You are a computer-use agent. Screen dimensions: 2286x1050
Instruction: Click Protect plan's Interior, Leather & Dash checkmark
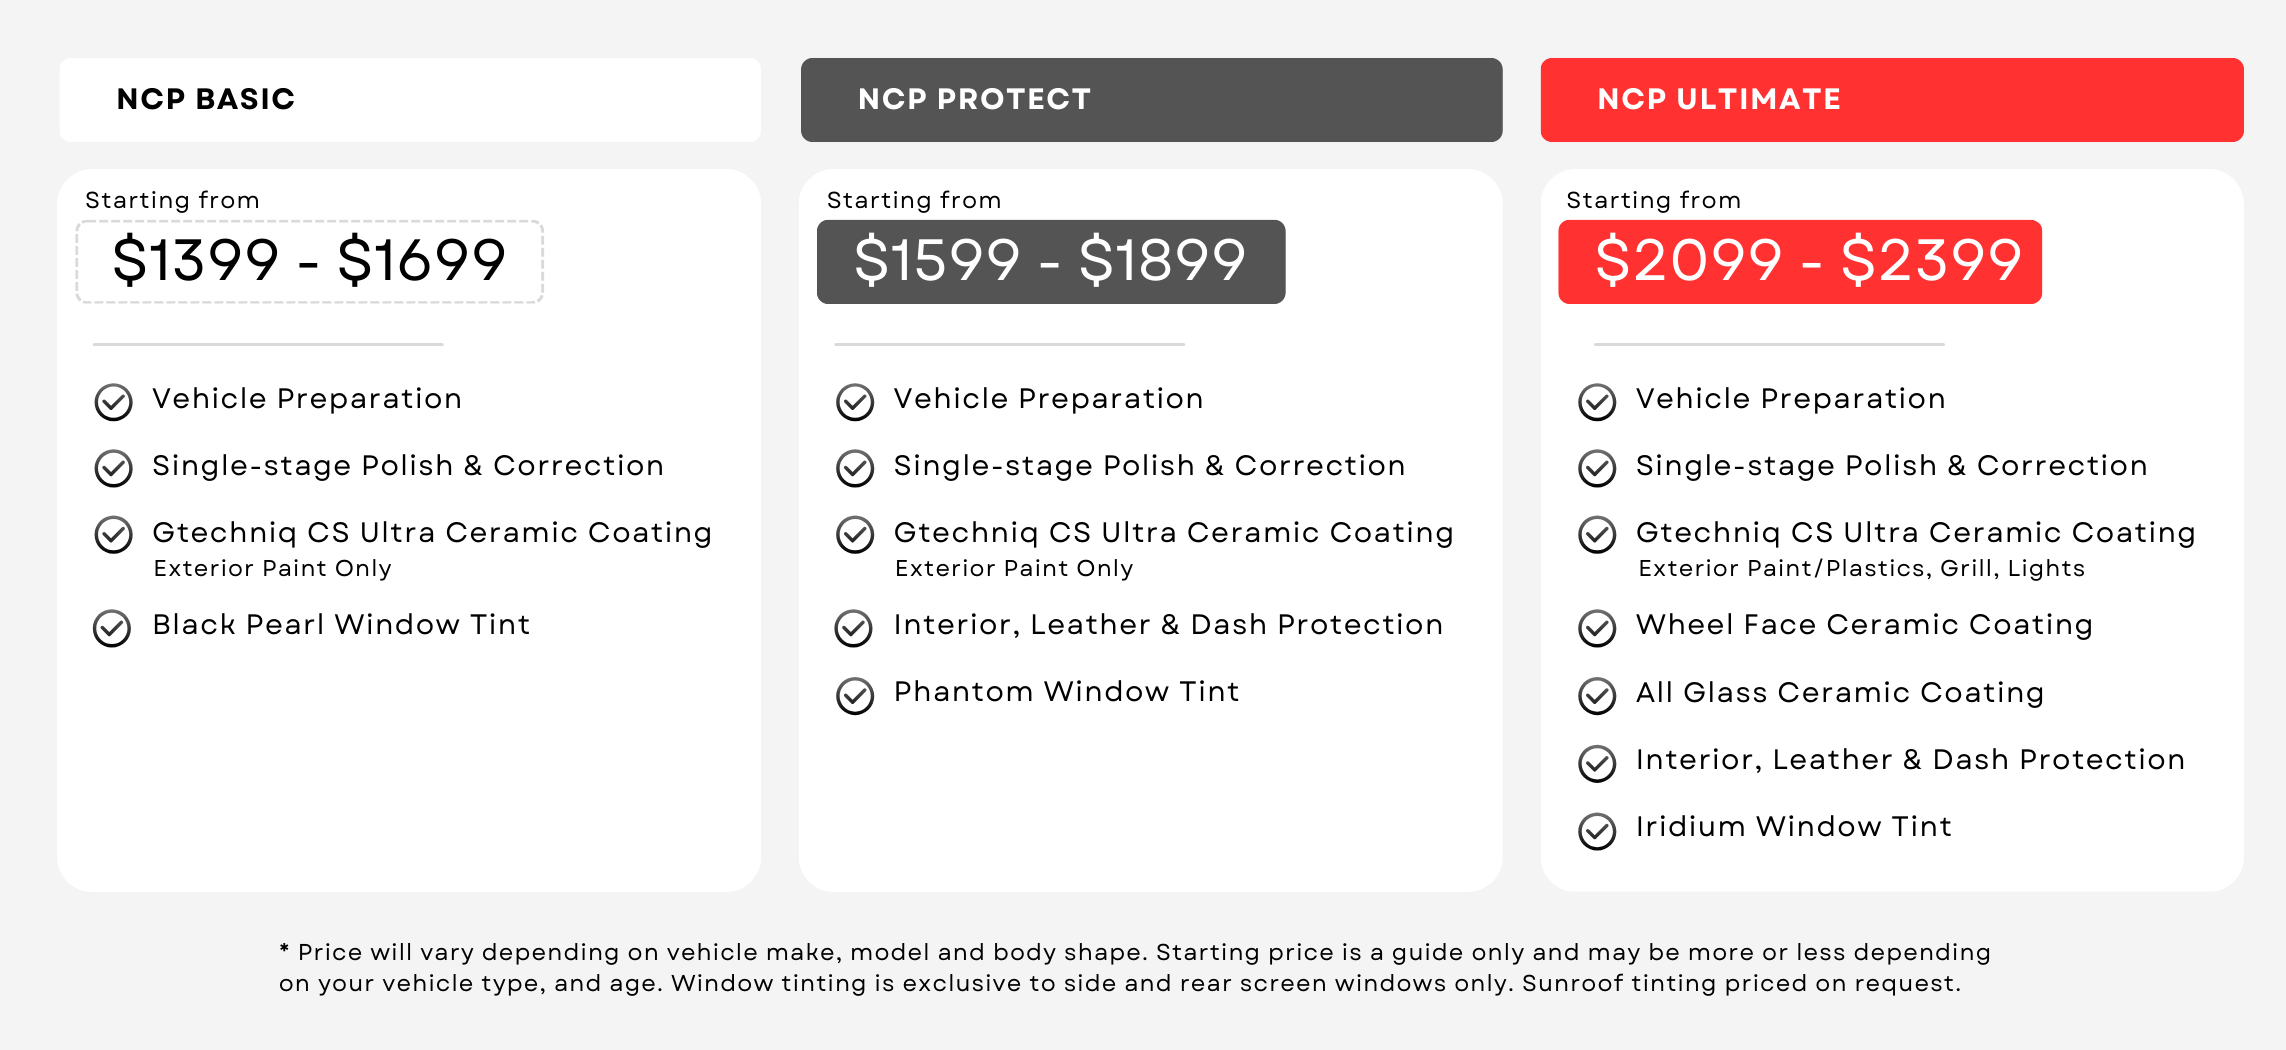point(854,628)
